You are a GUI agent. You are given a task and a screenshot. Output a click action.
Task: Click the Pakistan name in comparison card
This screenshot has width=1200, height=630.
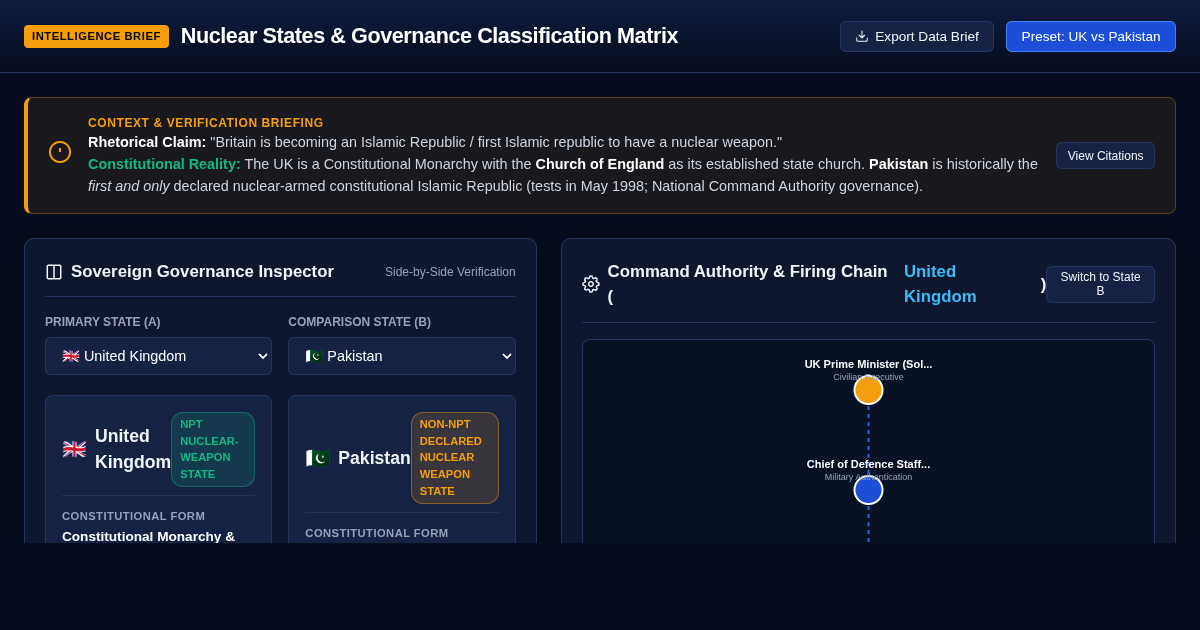click(x=374, y=458)
